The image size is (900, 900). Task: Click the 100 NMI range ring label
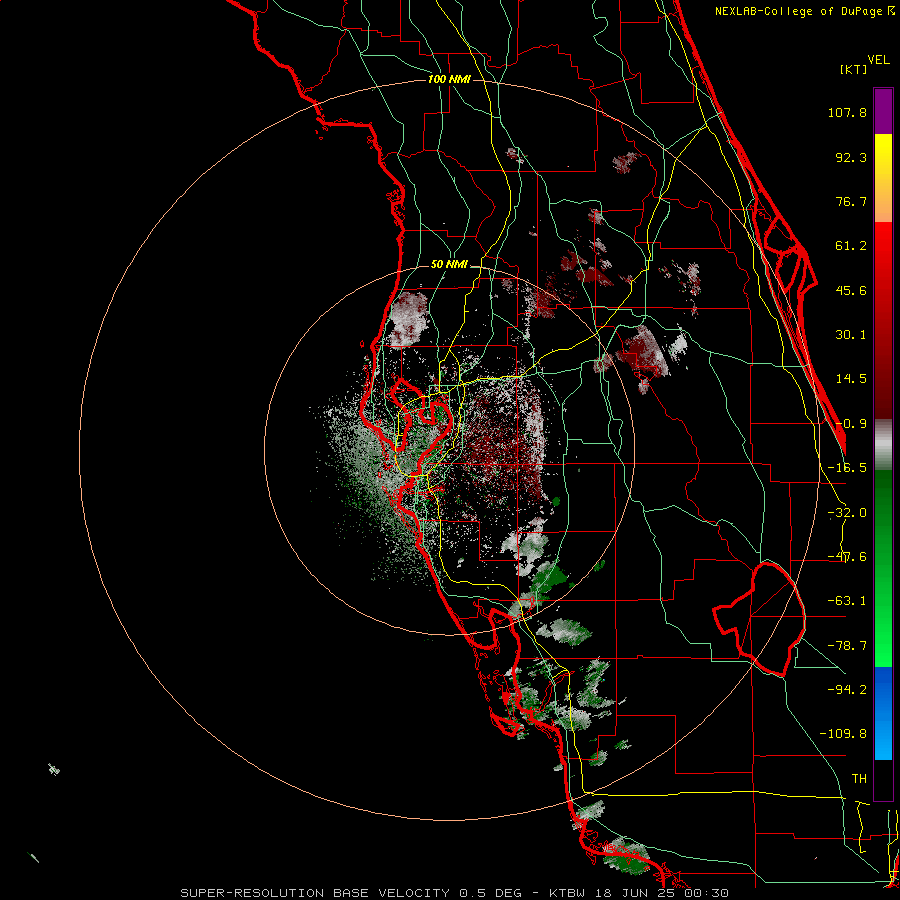449,79
